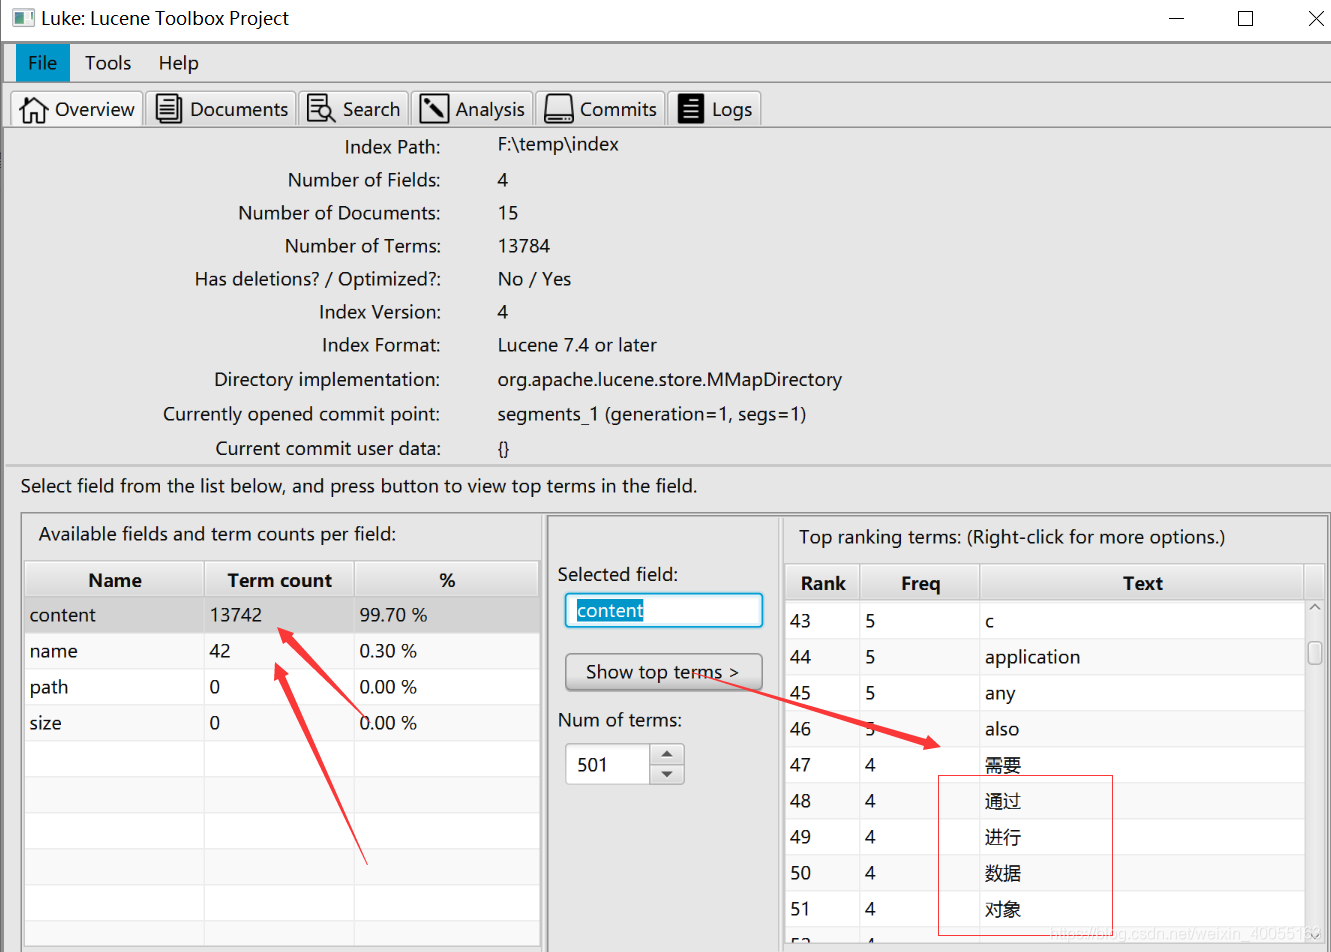
Task: Click the top terms scrollbar thumb
Action: pyautogui.click(x=1315, y=653)
